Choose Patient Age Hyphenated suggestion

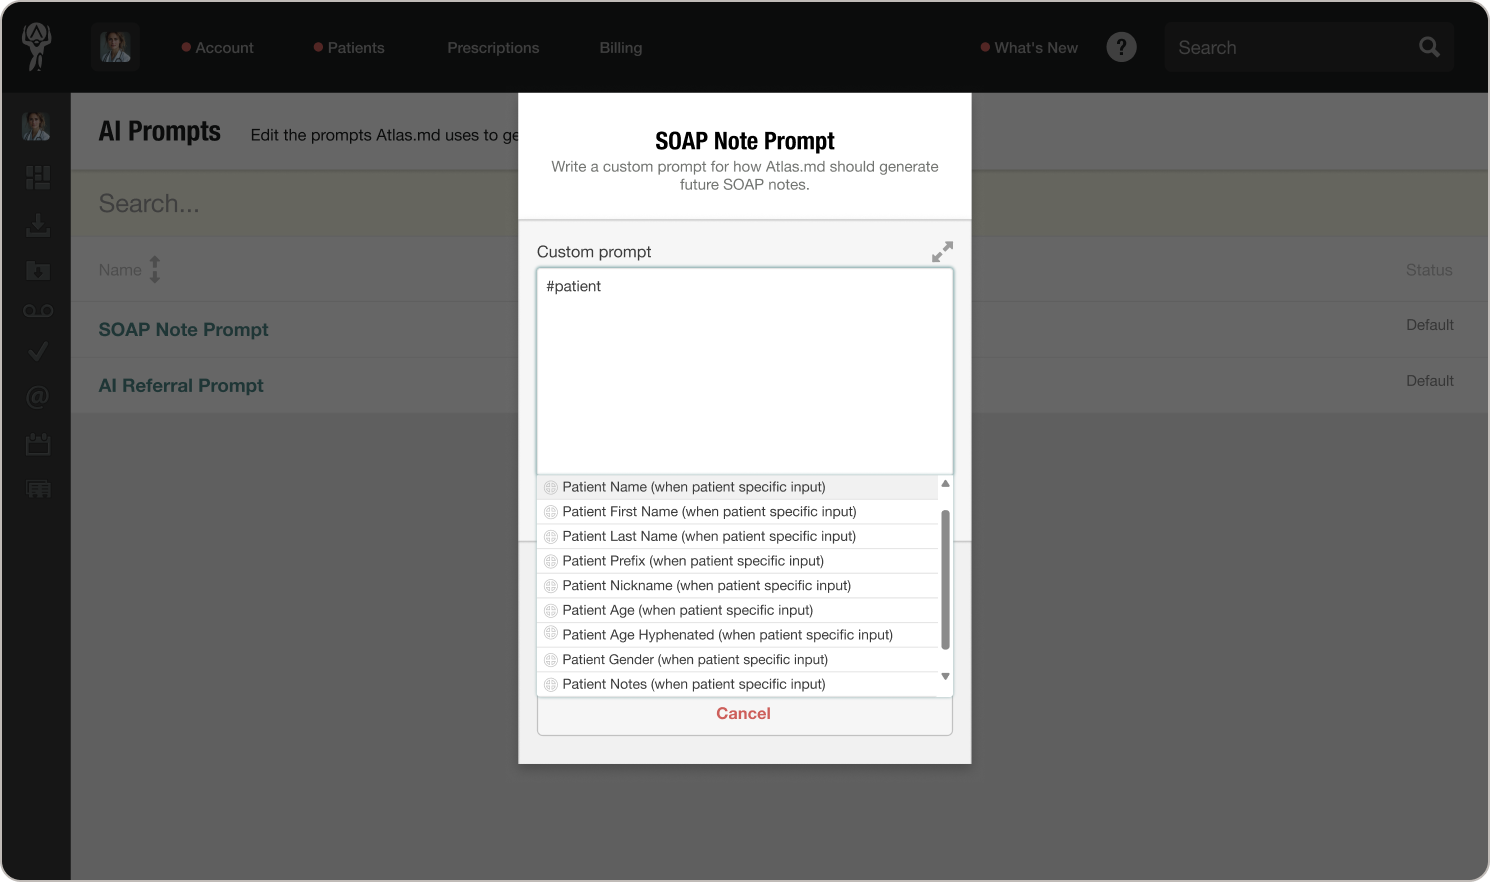coord(737,635)
